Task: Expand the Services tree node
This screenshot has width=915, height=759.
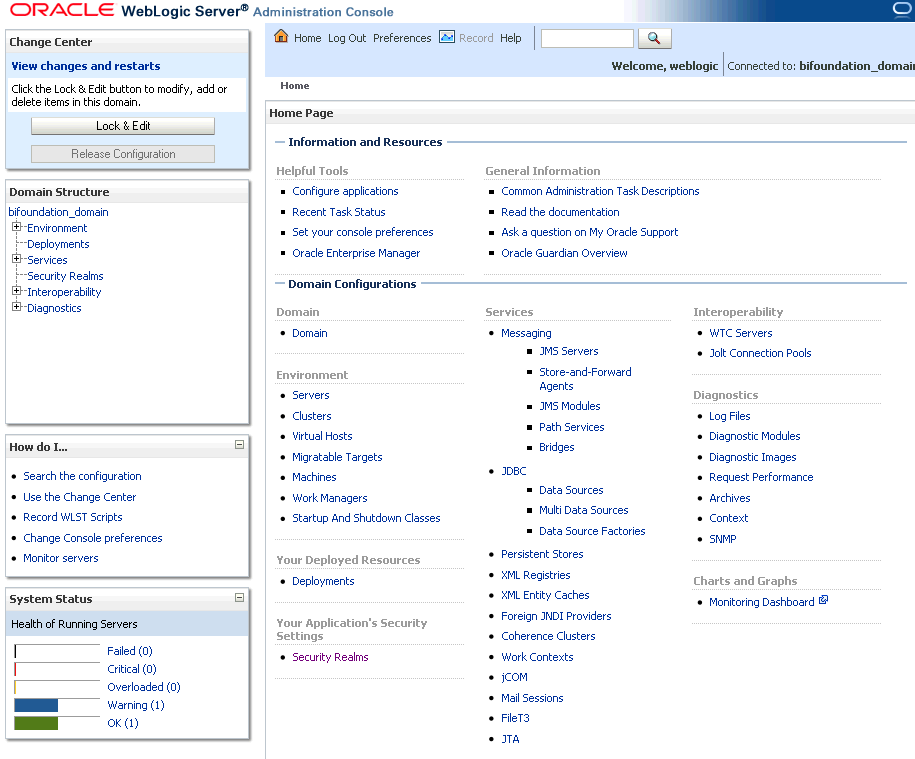Action: click(x=15, y=259)
